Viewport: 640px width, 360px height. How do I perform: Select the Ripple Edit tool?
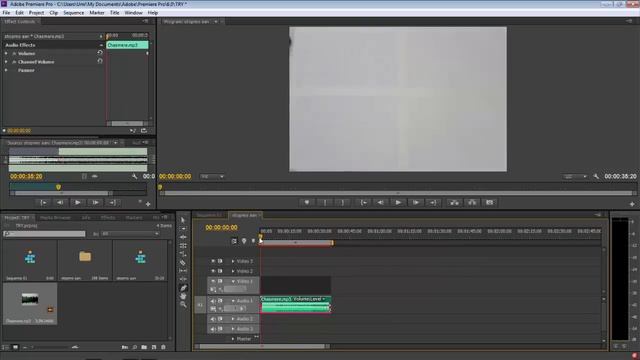183,237
